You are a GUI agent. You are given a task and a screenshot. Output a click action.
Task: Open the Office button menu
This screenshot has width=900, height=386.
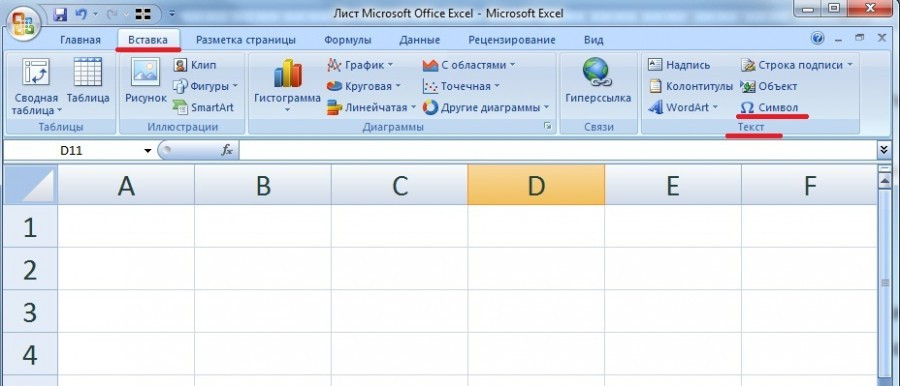coord(22,24)
